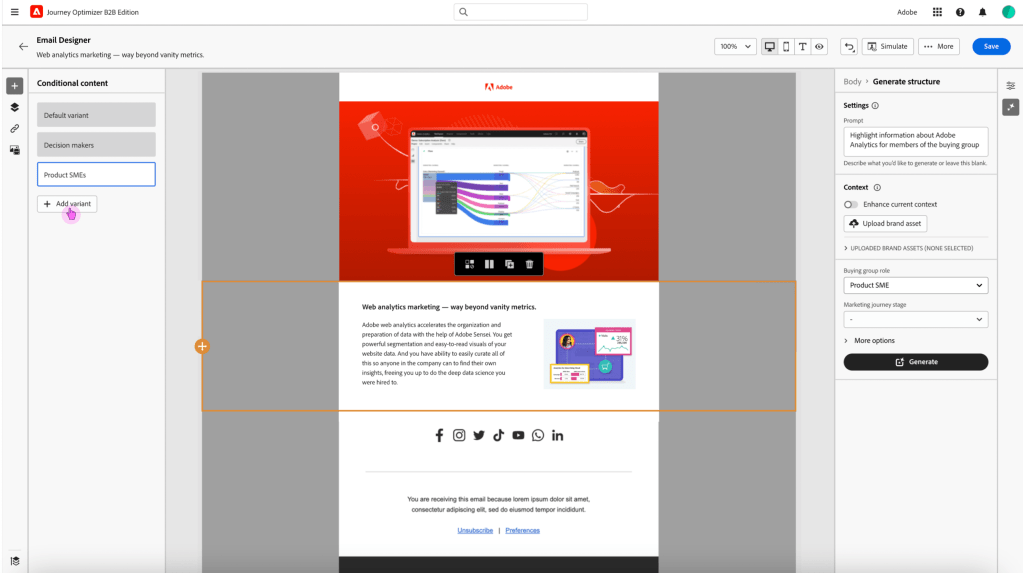This screenshot has width=1023, height=573.
Task: Select the Decision makers variant
Action: coord(96,145)
